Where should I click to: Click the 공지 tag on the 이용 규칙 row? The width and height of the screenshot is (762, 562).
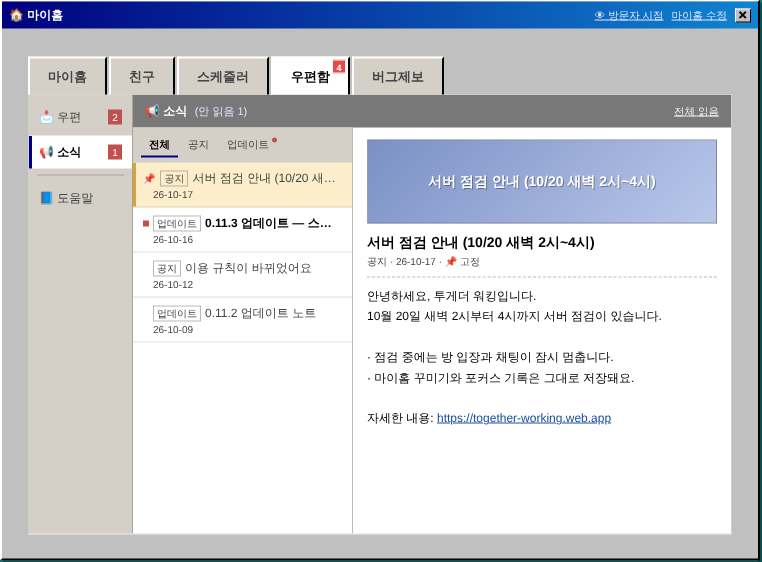pyautogui.click(x=167, y=268)
